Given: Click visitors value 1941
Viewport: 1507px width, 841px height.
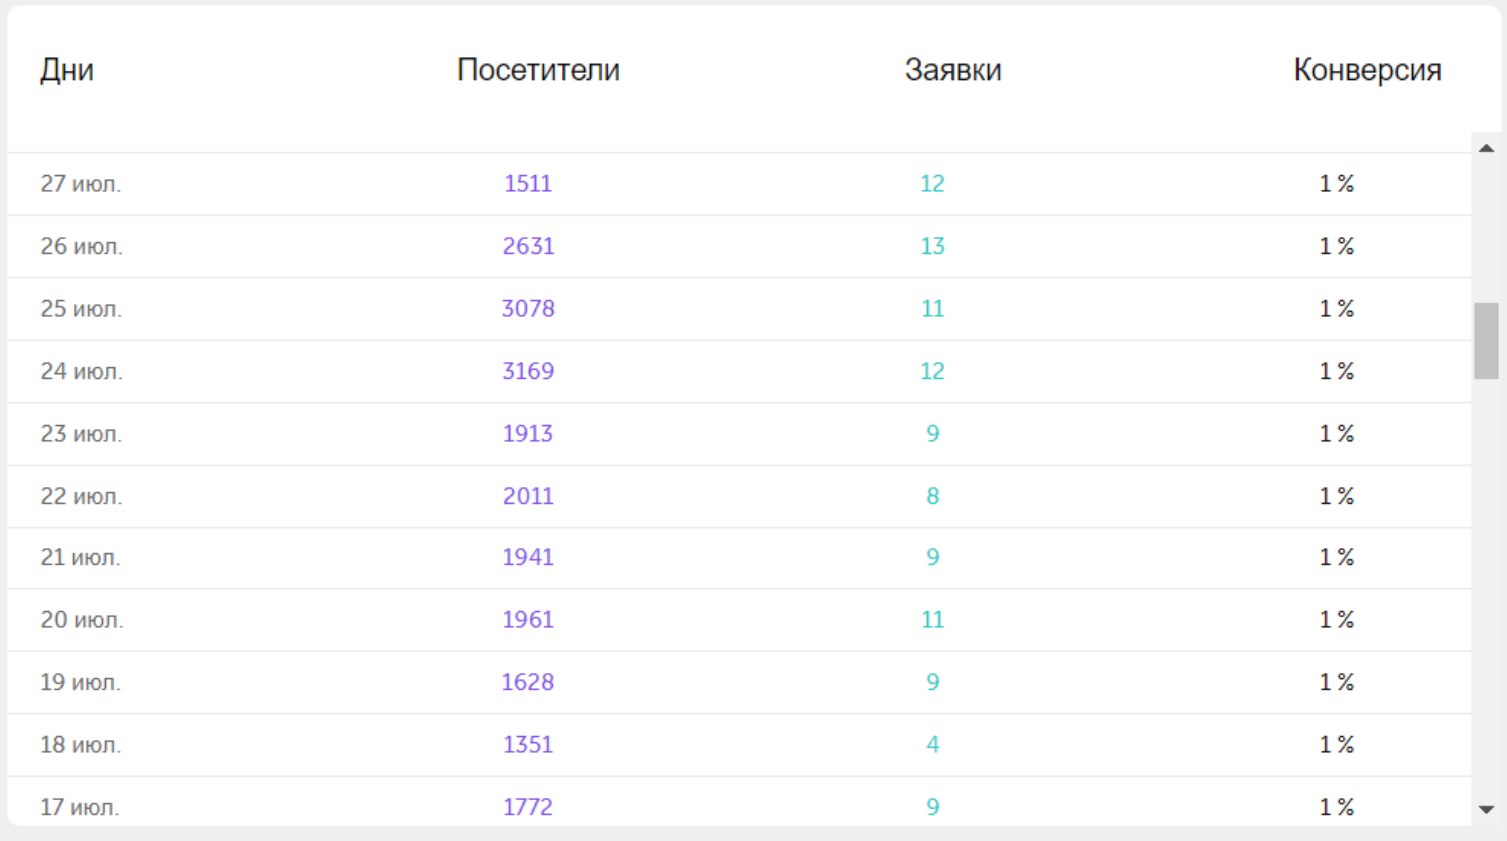Looking at the screenshot, I should point(528,557).
